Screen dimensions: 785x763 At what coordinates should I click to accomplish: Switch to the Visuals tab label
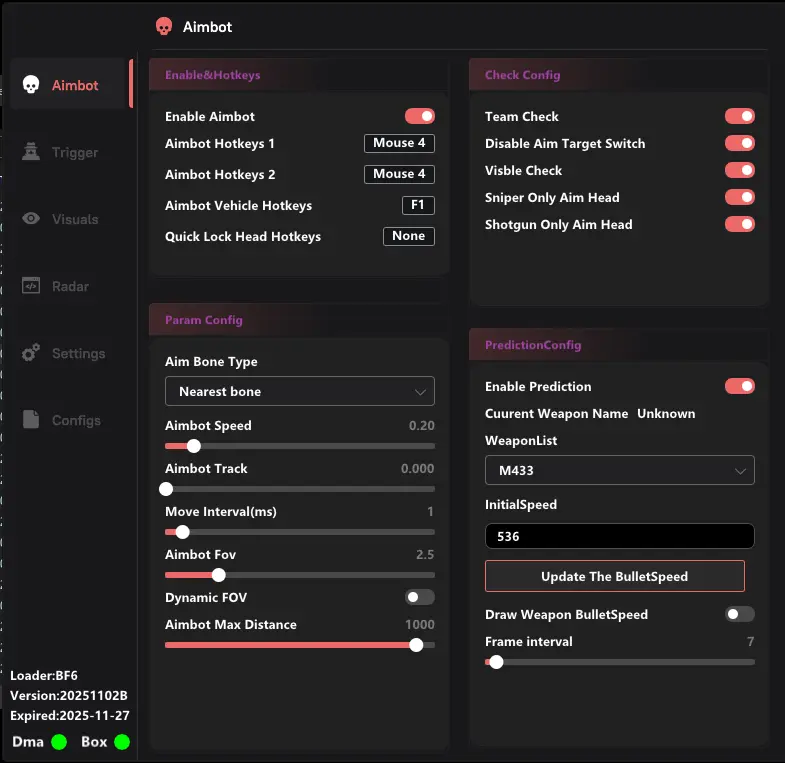(75, 219)
